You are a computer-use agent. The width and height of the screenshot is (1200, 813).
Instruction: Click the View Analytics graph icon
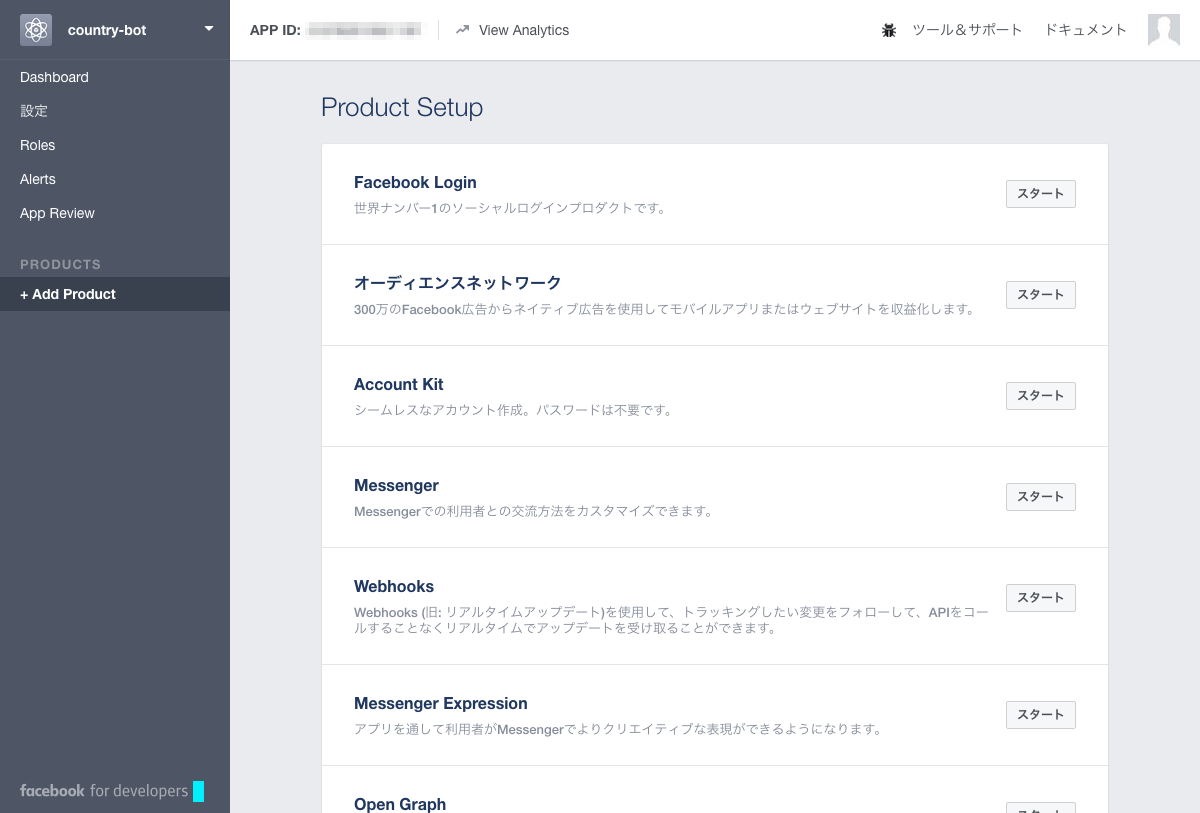462,30
